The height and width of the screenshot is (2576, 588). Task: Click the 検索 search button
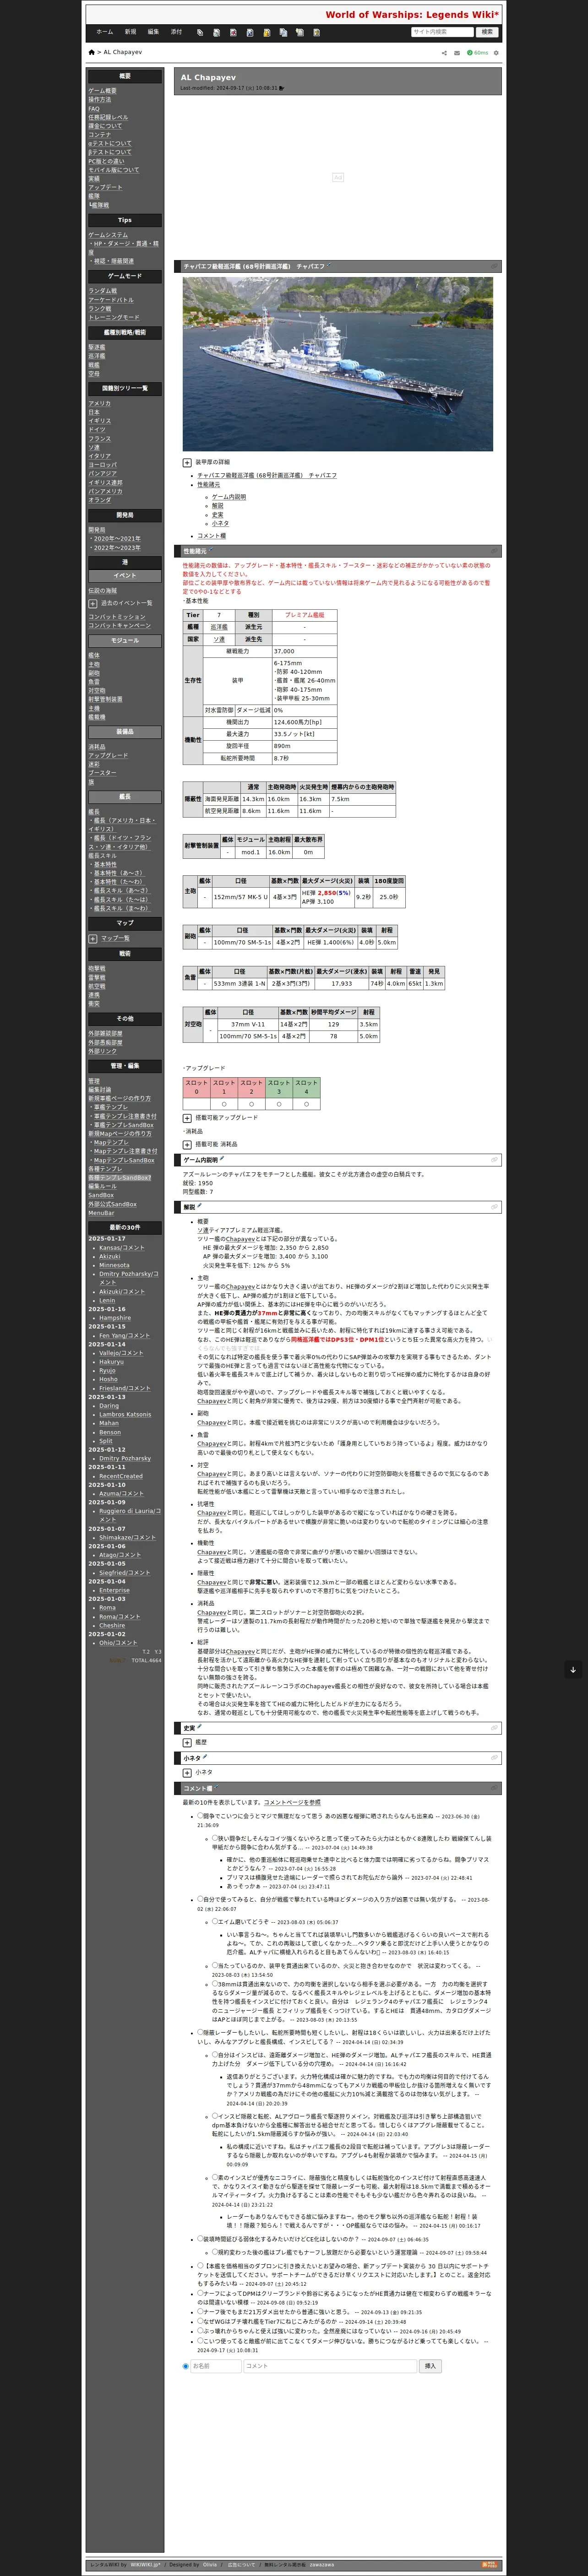(487, 32)
